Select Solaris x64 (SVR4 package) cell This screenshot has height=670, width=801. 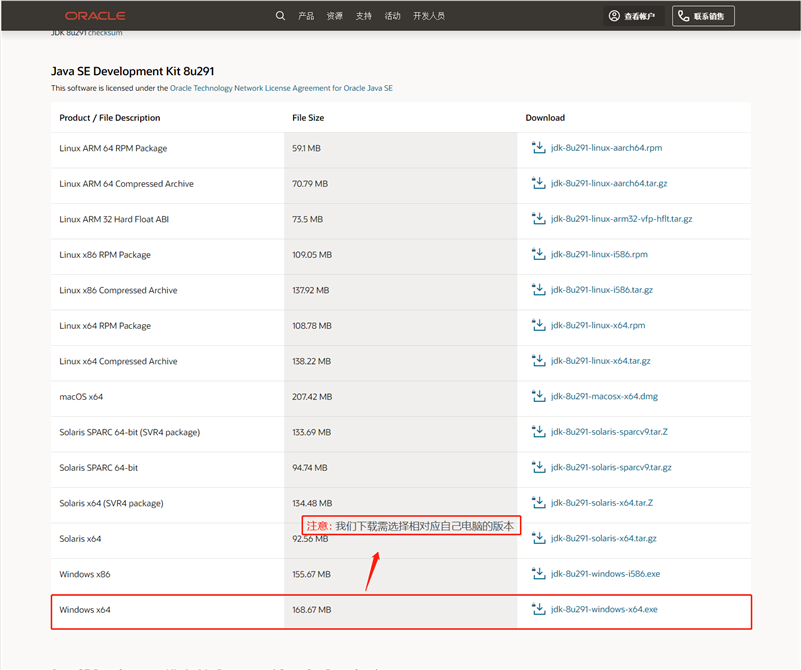coord(168,503)
